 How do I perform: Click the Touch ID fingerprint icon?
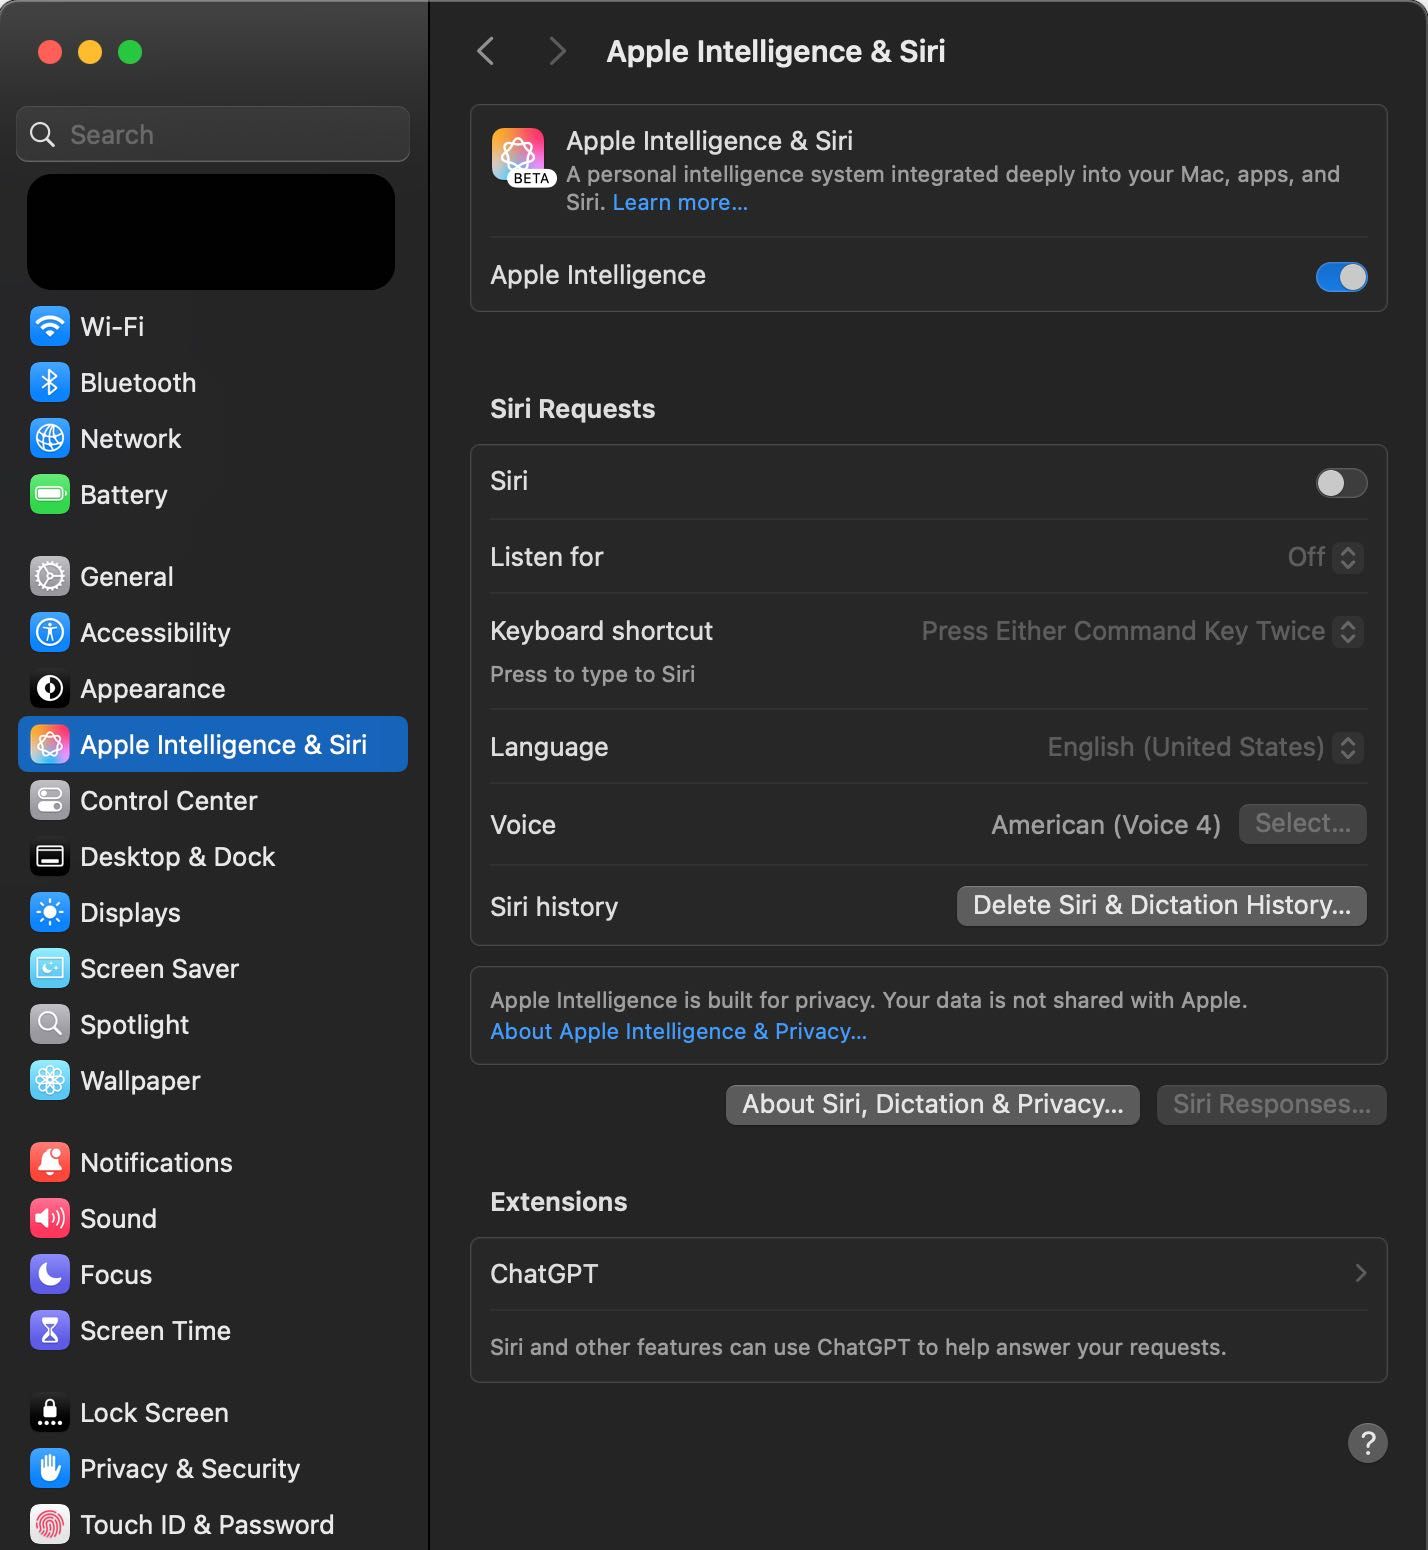pyautogui.click(x=50, y=1524)
